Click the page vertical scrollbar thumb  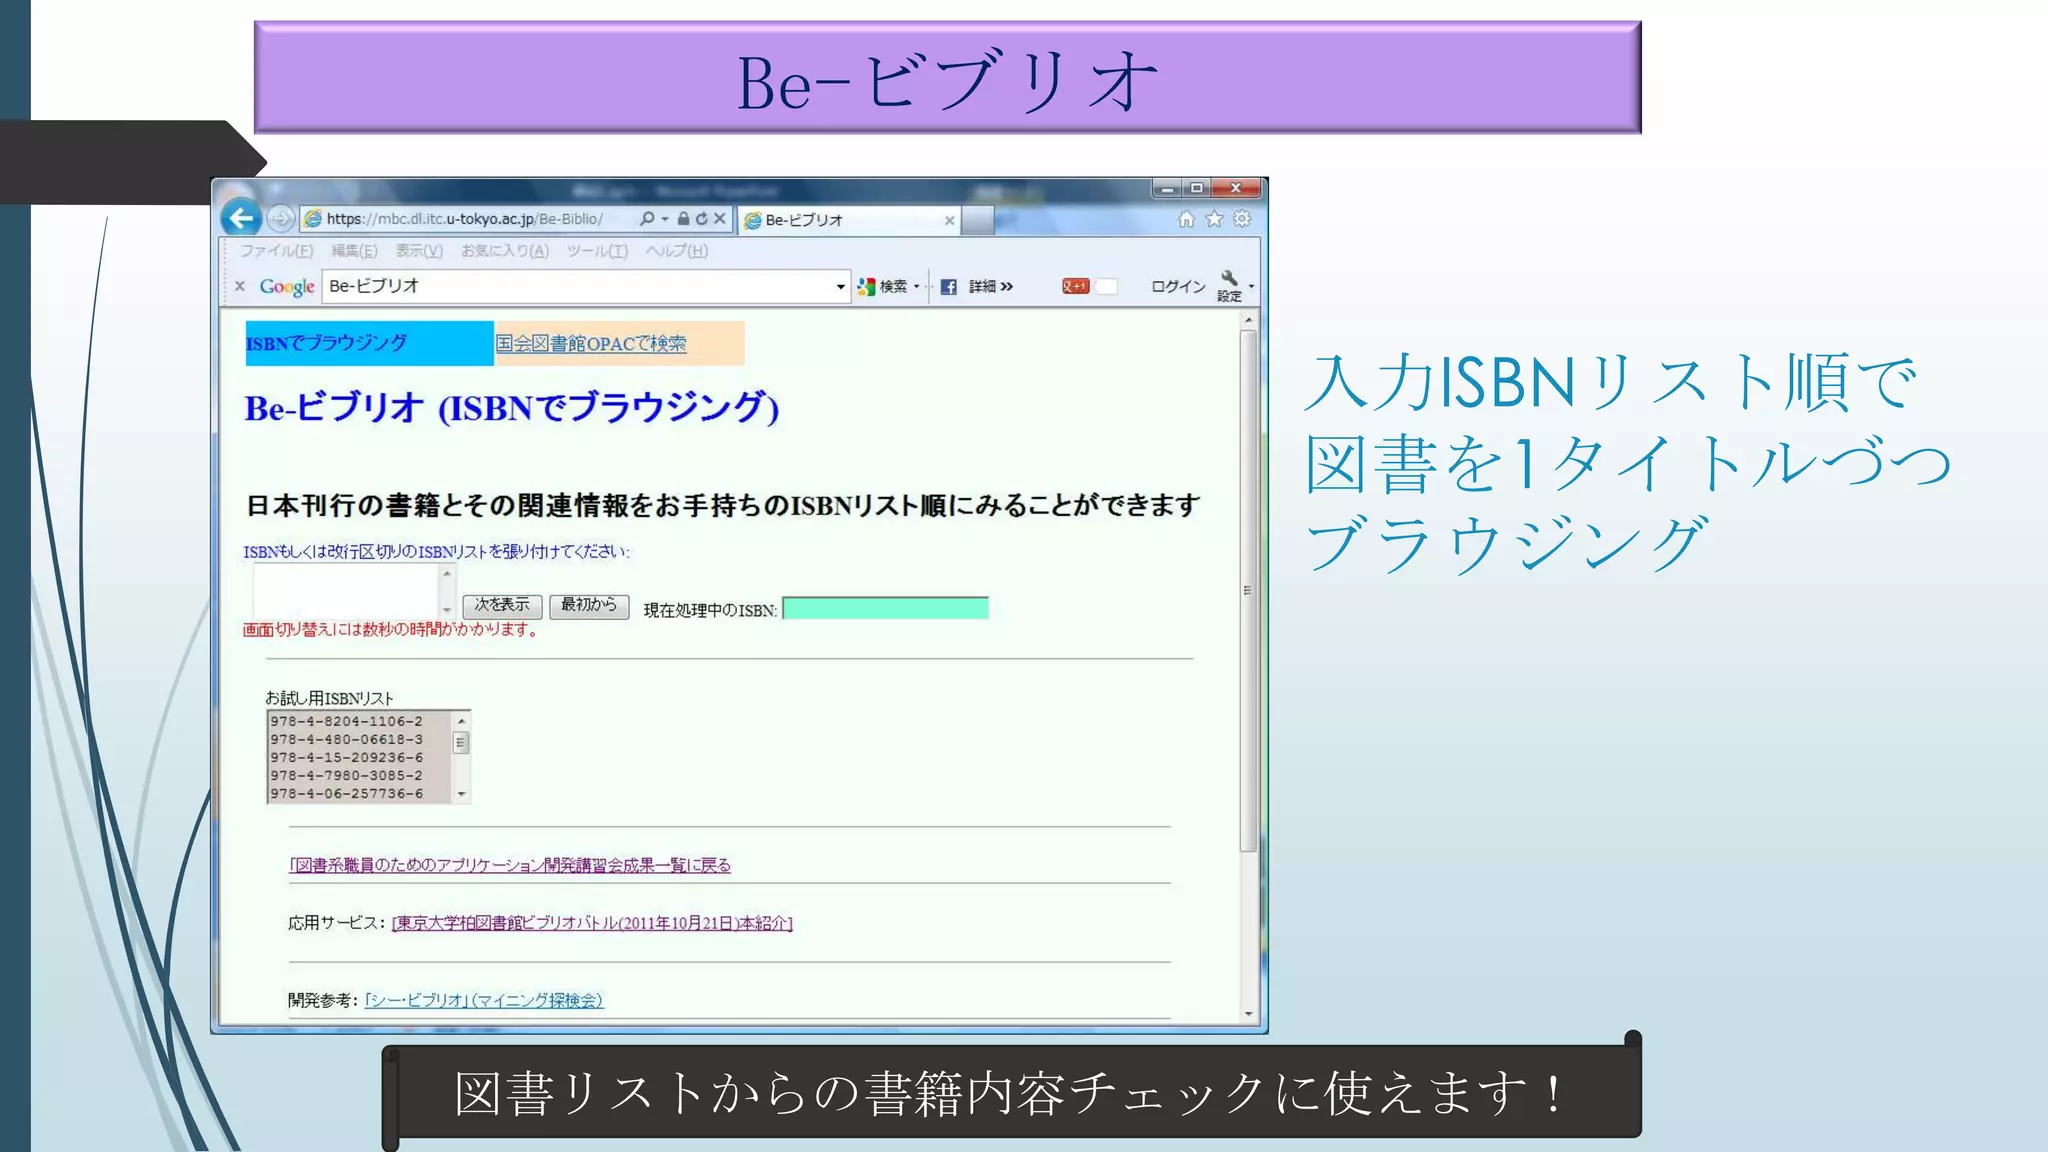[1248, 590]
